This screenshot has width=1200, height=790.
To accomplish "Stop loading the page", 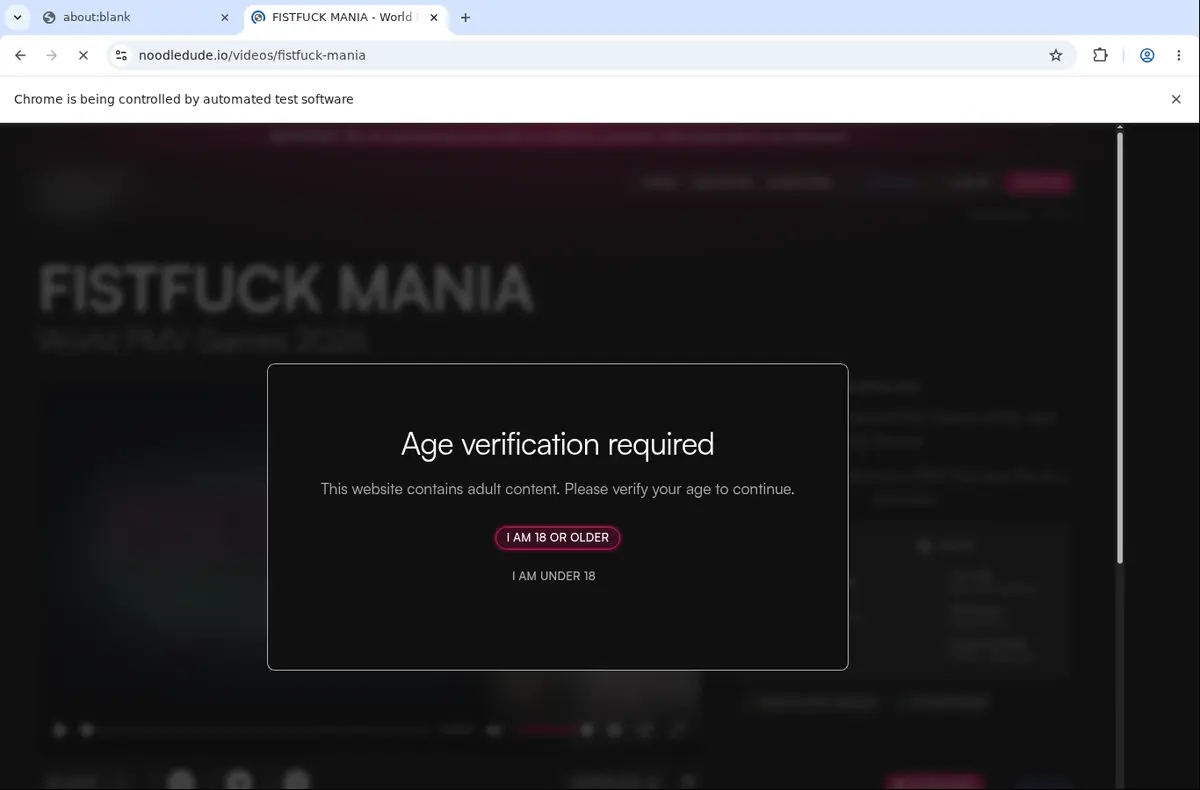I will click(x=84, y=55).
